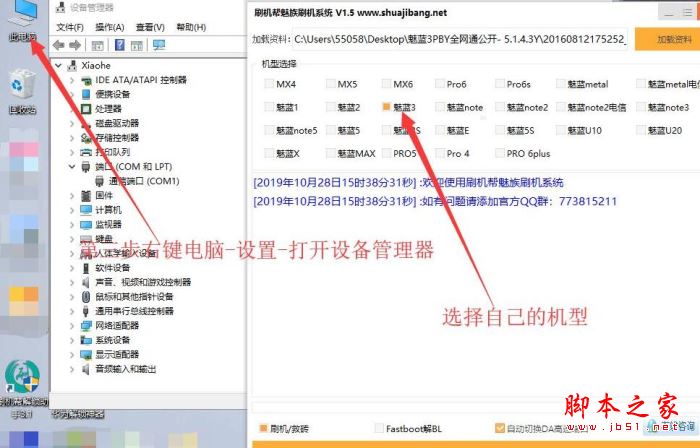
Task: Collapse the 端口 (COM 和 LPT) node
Action: coord(72,167)
